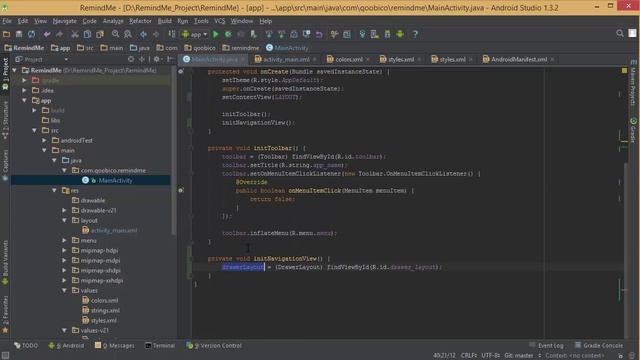640x360 pixels.
Task: Collapse the values folder node
Action: click(x=64, y=290)
